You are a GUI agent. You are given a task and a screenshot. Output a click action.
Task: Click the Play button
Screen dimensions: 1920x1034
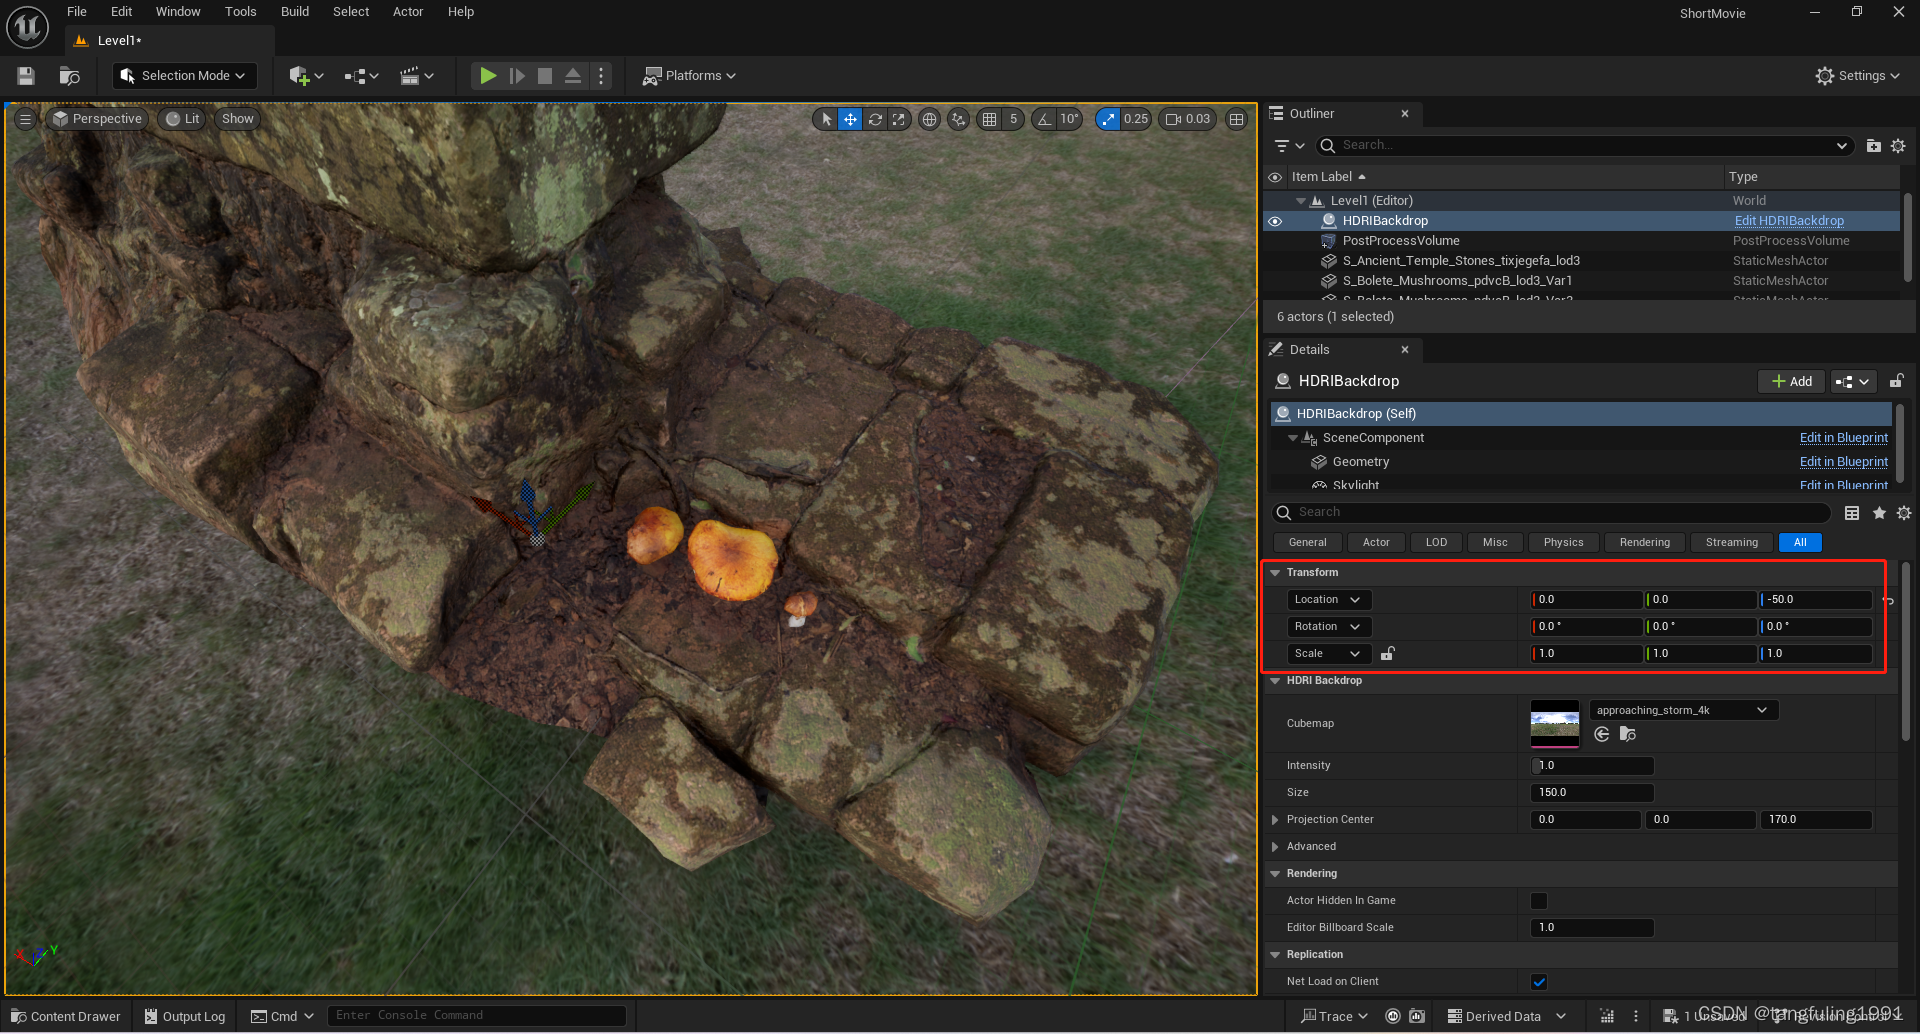click(488, 76)
